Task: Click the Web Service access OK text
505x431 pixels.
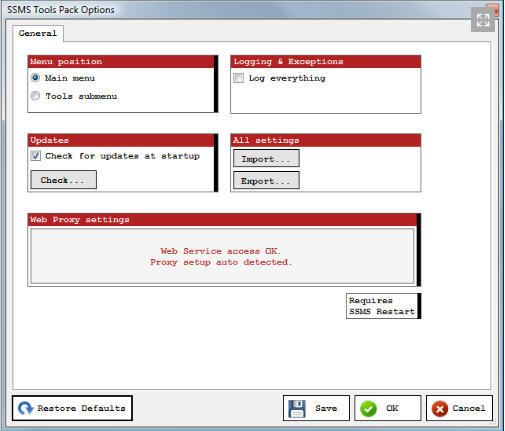Action: [220, 251]
